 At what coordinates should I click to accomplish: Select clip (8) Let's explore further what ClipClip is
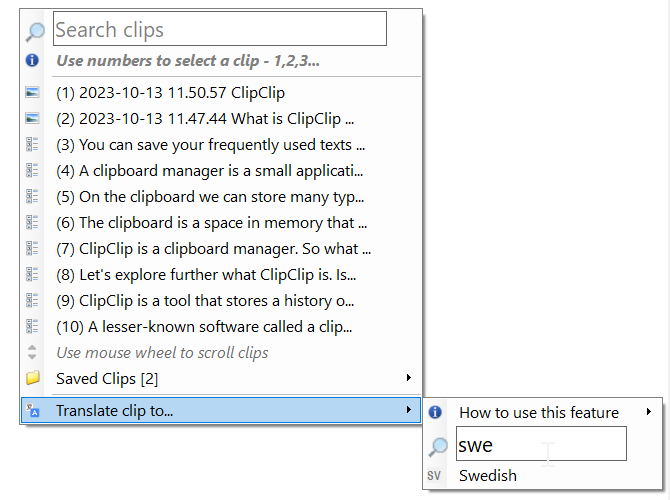click(221, 275)
